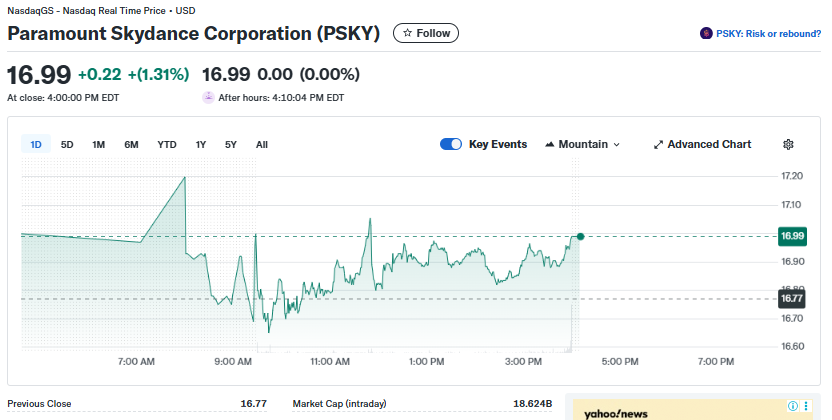Open 'PSKY: Risk or rebound?' link
The height and width of the screenshot is (420, 832).
click(768, 34)
